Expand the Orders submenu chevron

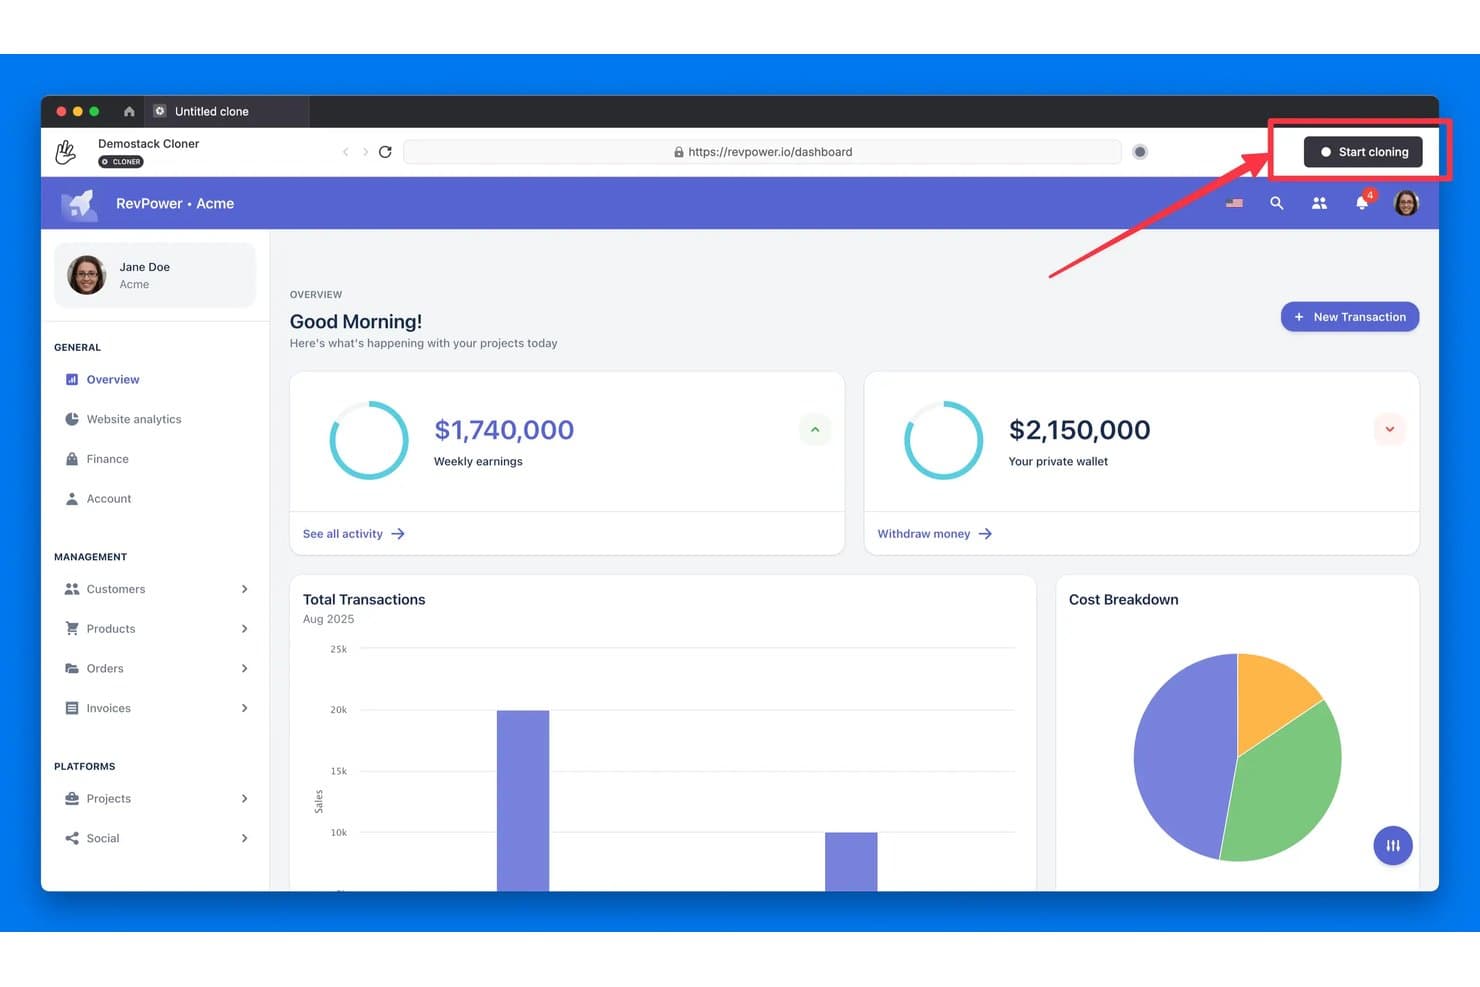pyautogui.click(x=244, y=668)
